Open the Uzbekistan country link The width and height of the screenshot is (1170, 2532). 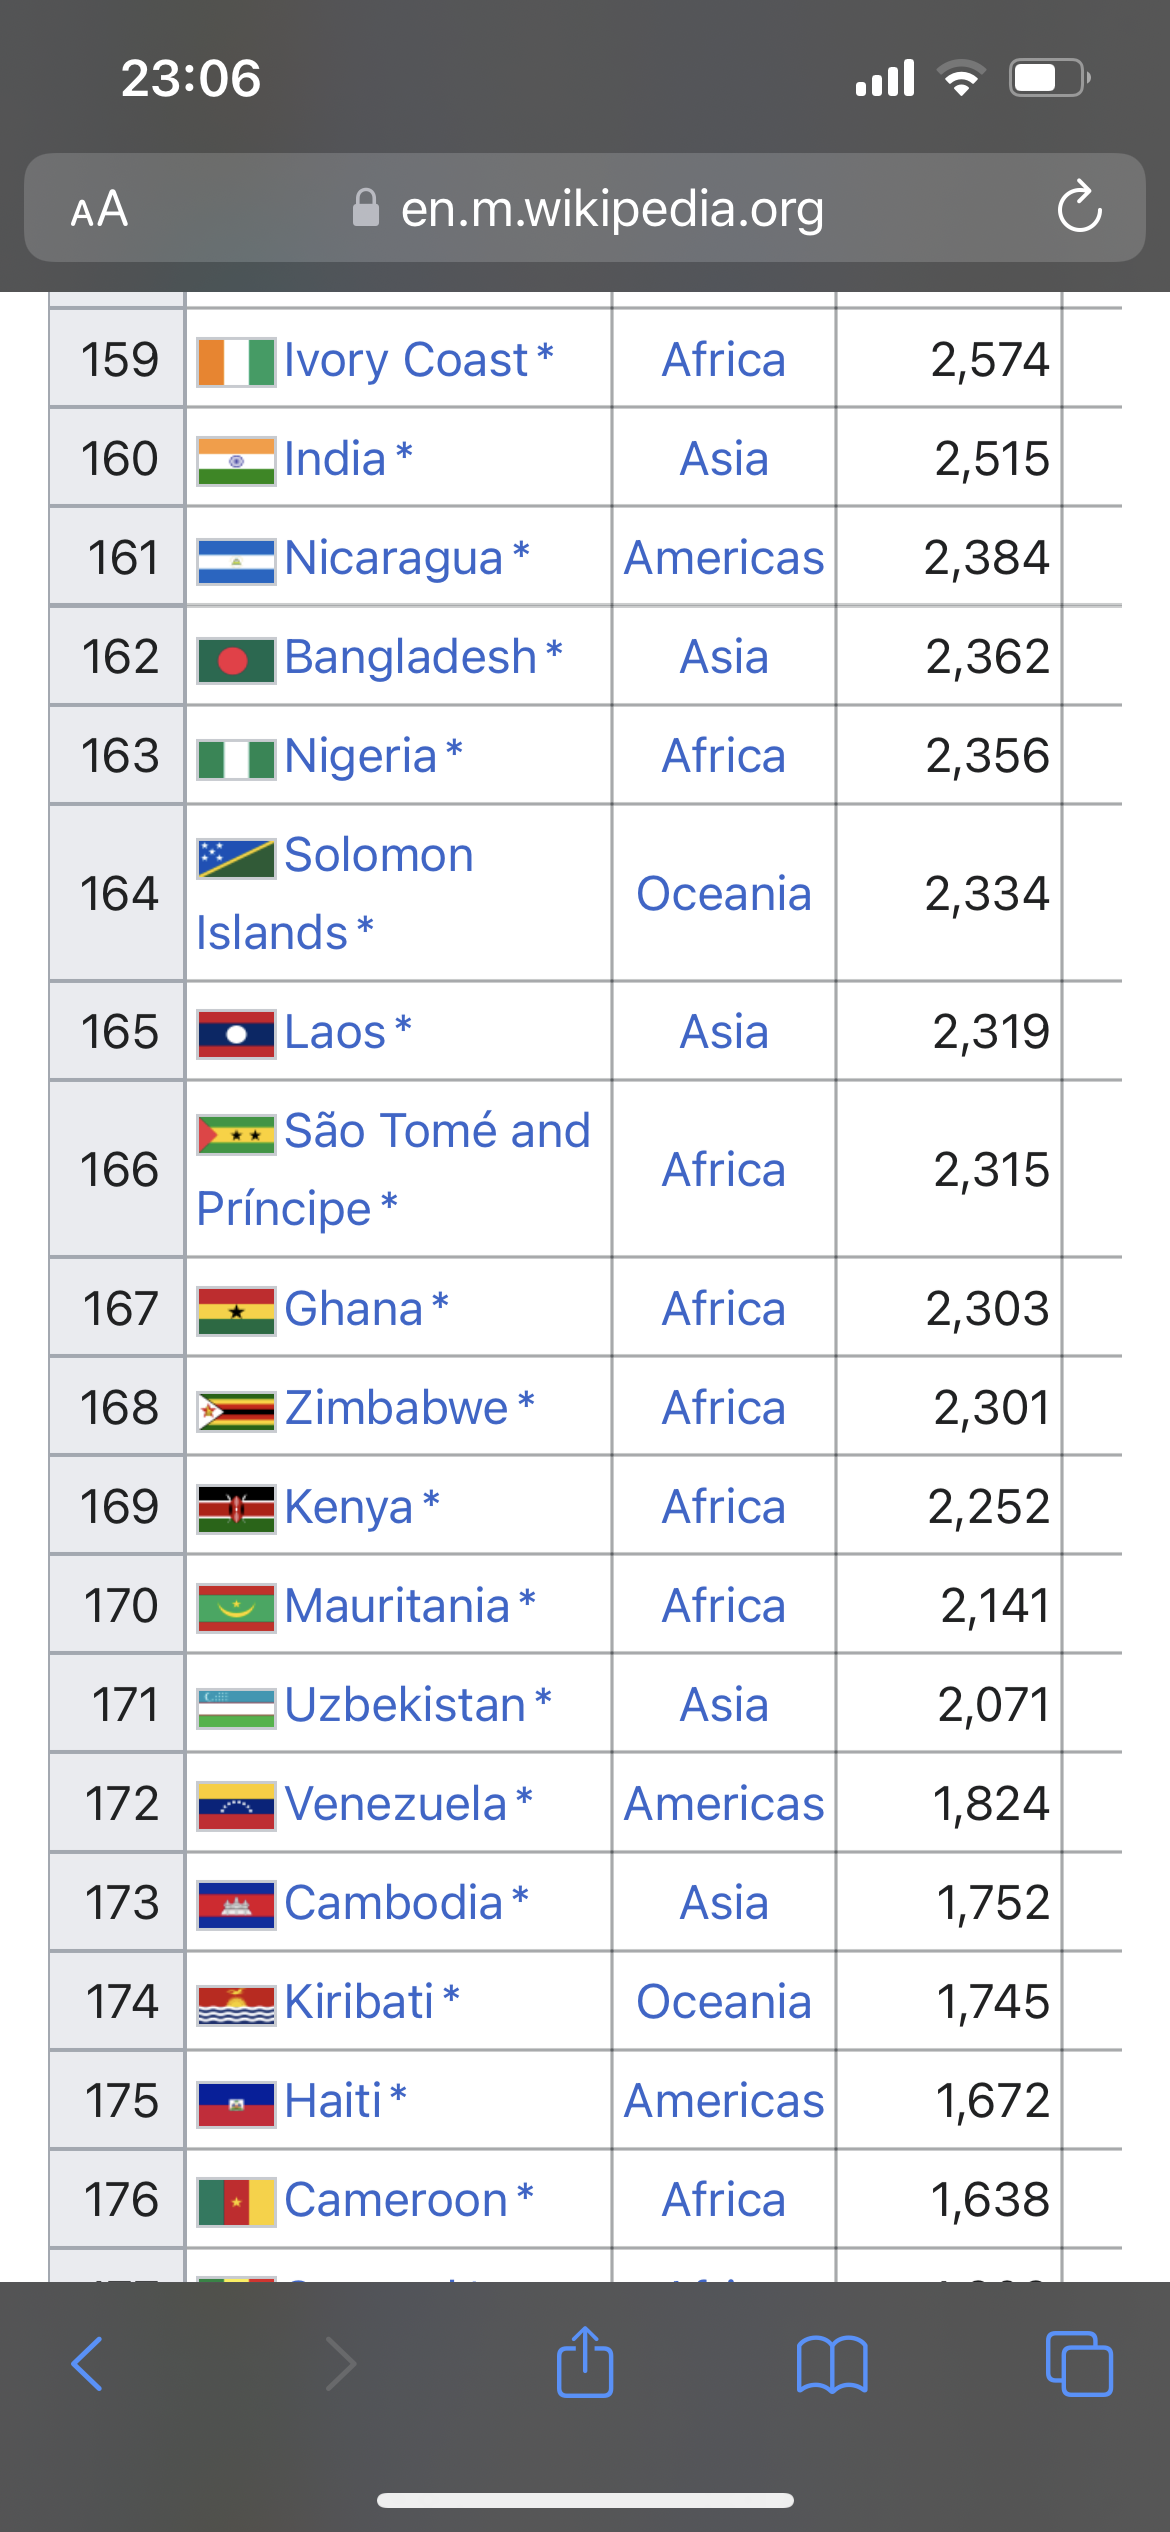pyautogui.click(x=405, y=1704)
